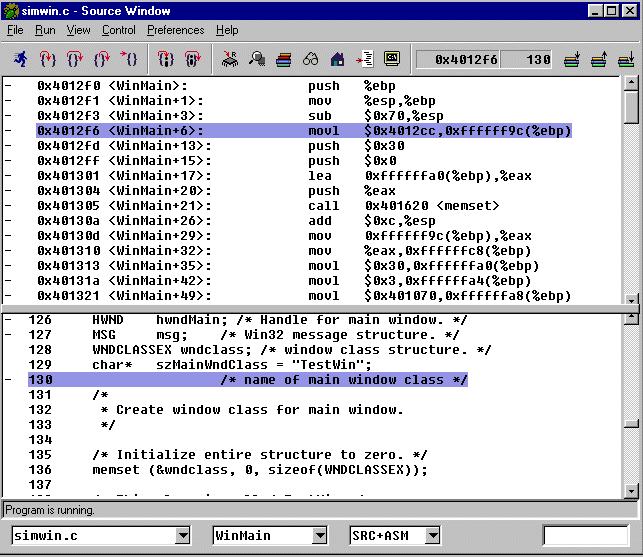The image size is (643, 557).
Task: Expand the WinMain function dropdown
Action: point(319,536)
